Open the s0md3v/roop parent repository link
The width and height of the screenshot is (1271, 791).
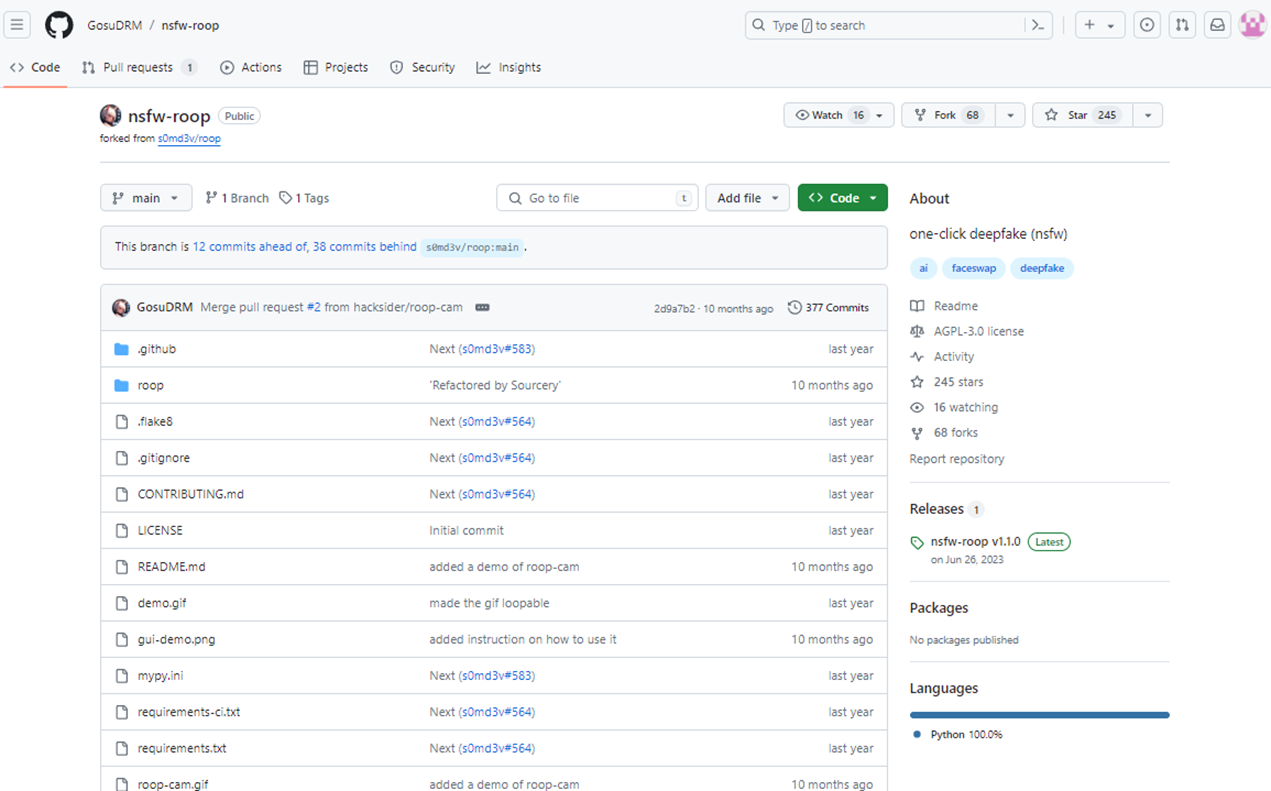point(189,139)
